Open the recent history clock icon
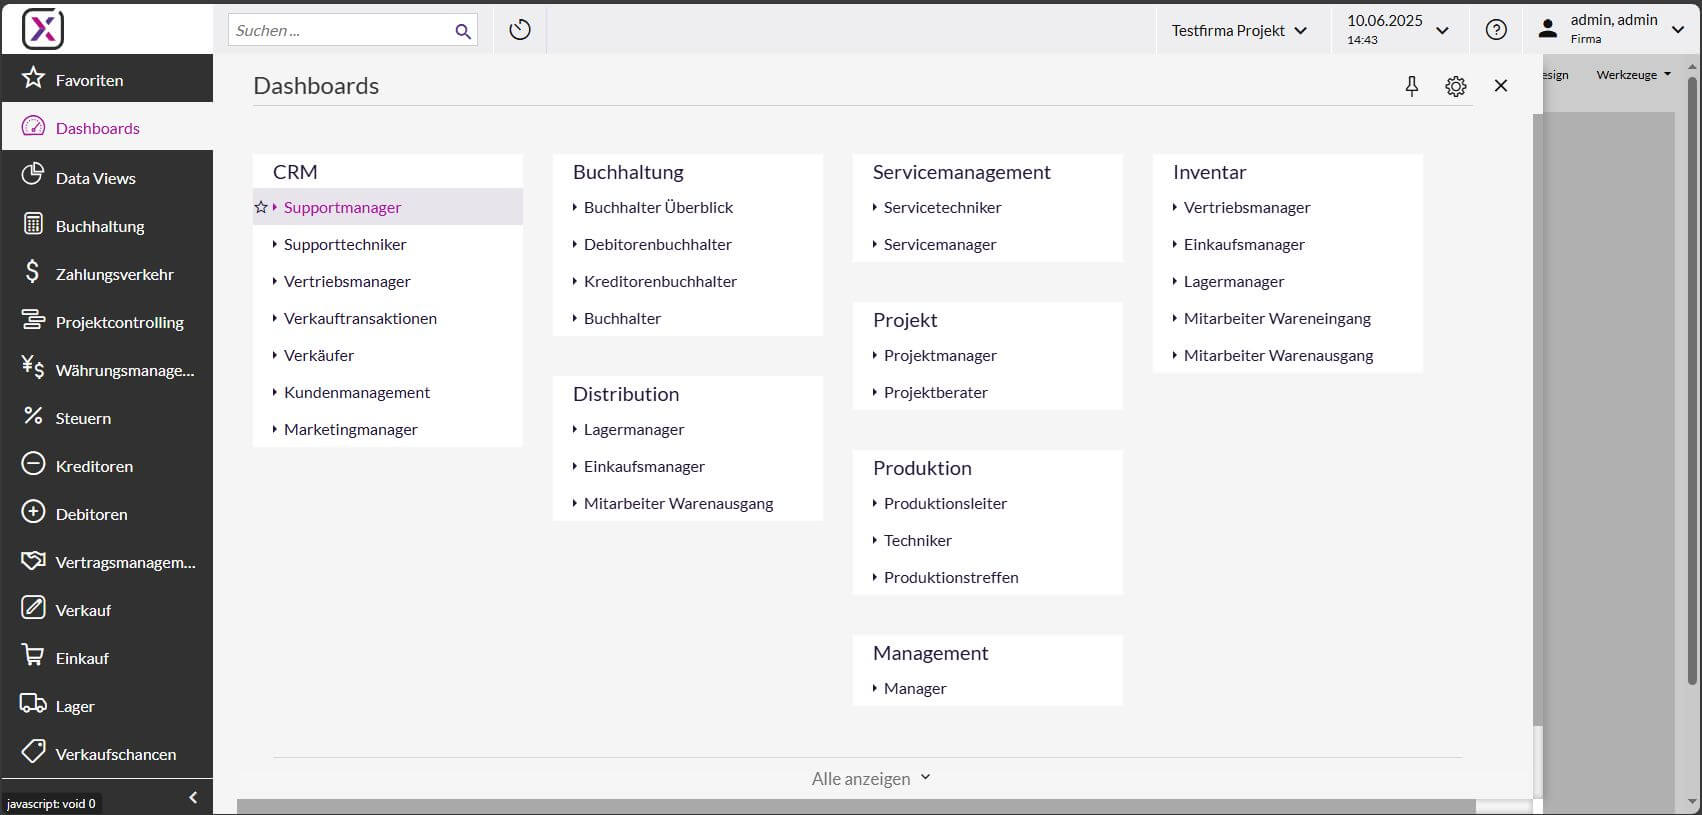 click(x=519, y=30)
